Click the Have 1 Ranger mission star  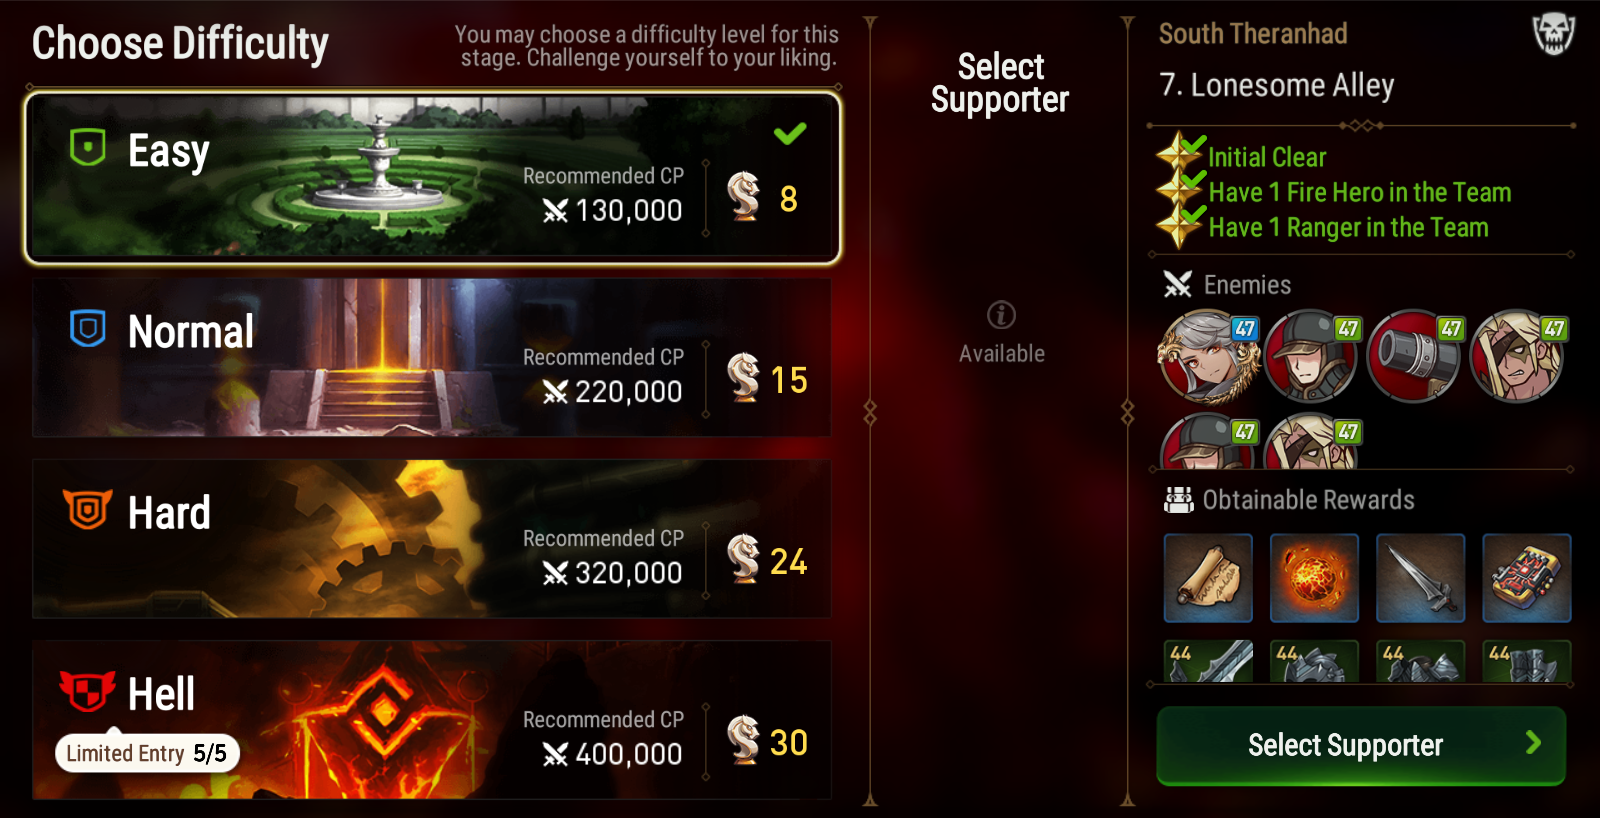click(x=1179, y=226)
